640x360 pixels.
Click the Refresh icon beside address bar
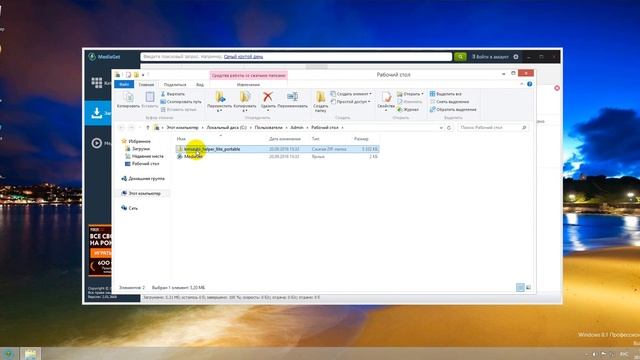(x=449, y=128)
